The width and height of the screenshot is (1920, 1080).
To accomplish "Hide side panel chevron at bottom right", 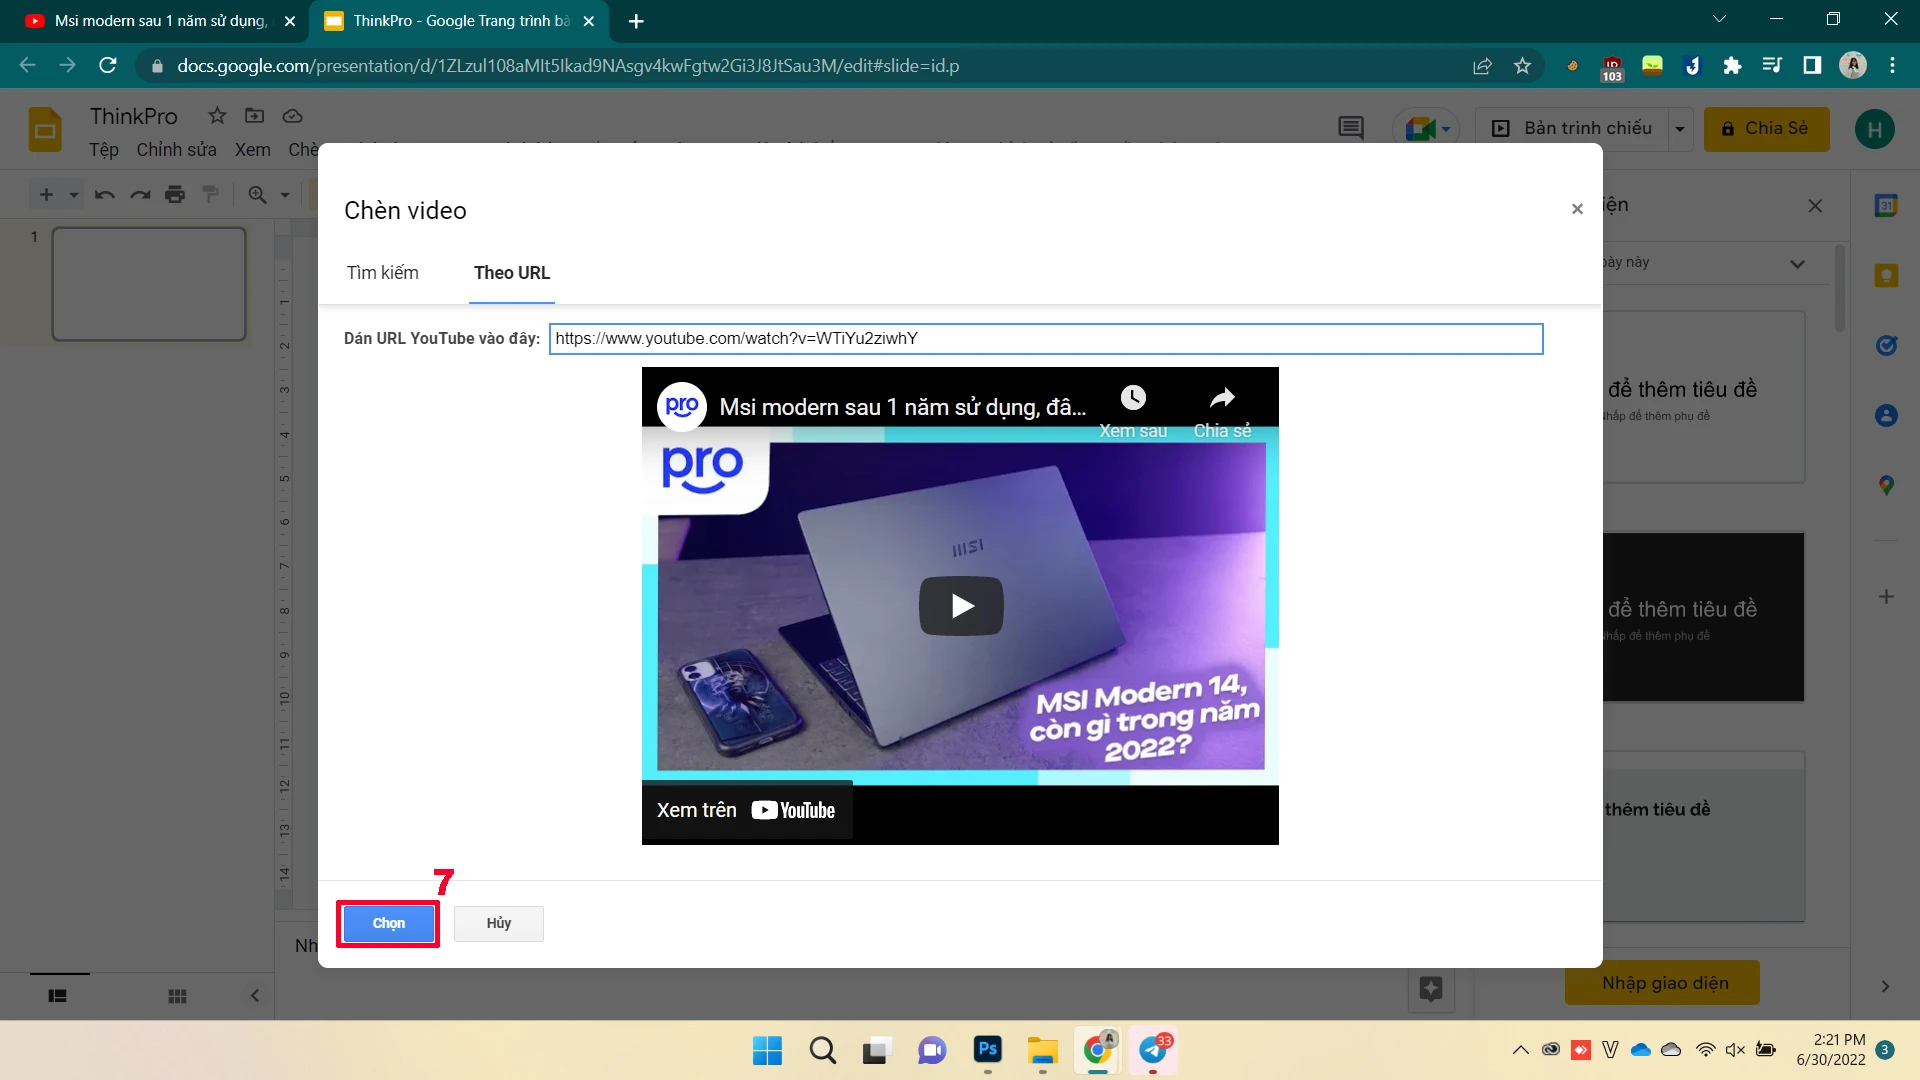I will (x=1885, y=987).
